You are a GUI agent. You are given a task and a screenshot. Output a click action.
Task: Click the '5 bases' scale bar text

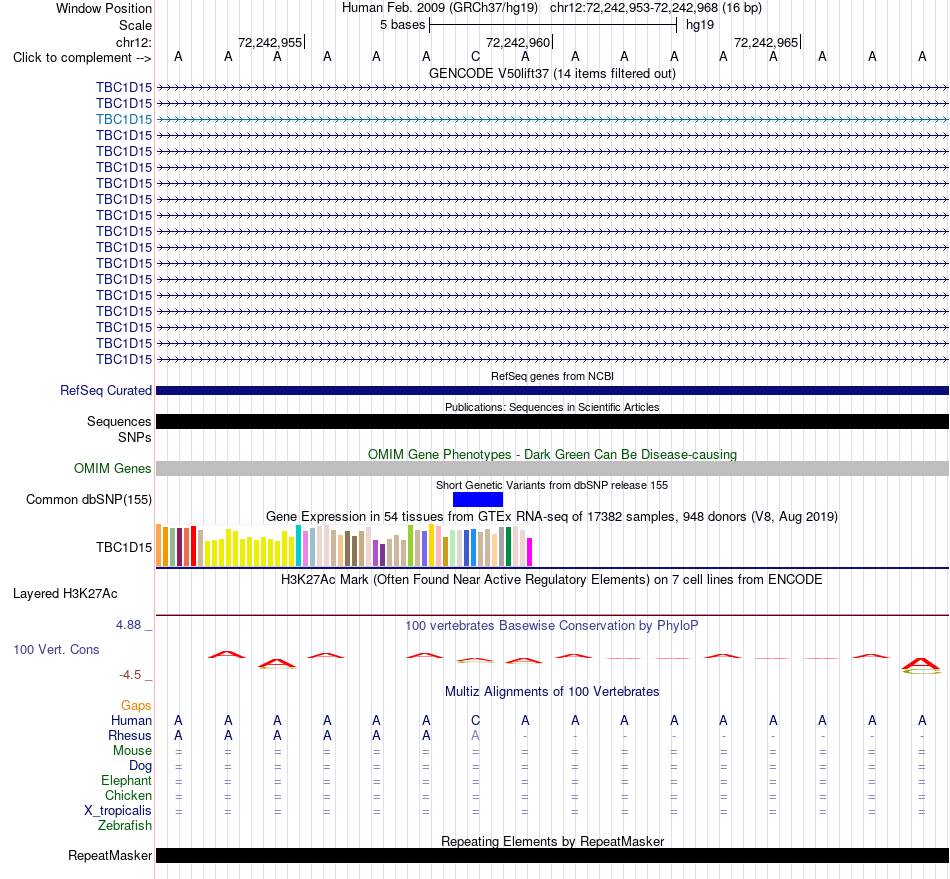point(402,25)
